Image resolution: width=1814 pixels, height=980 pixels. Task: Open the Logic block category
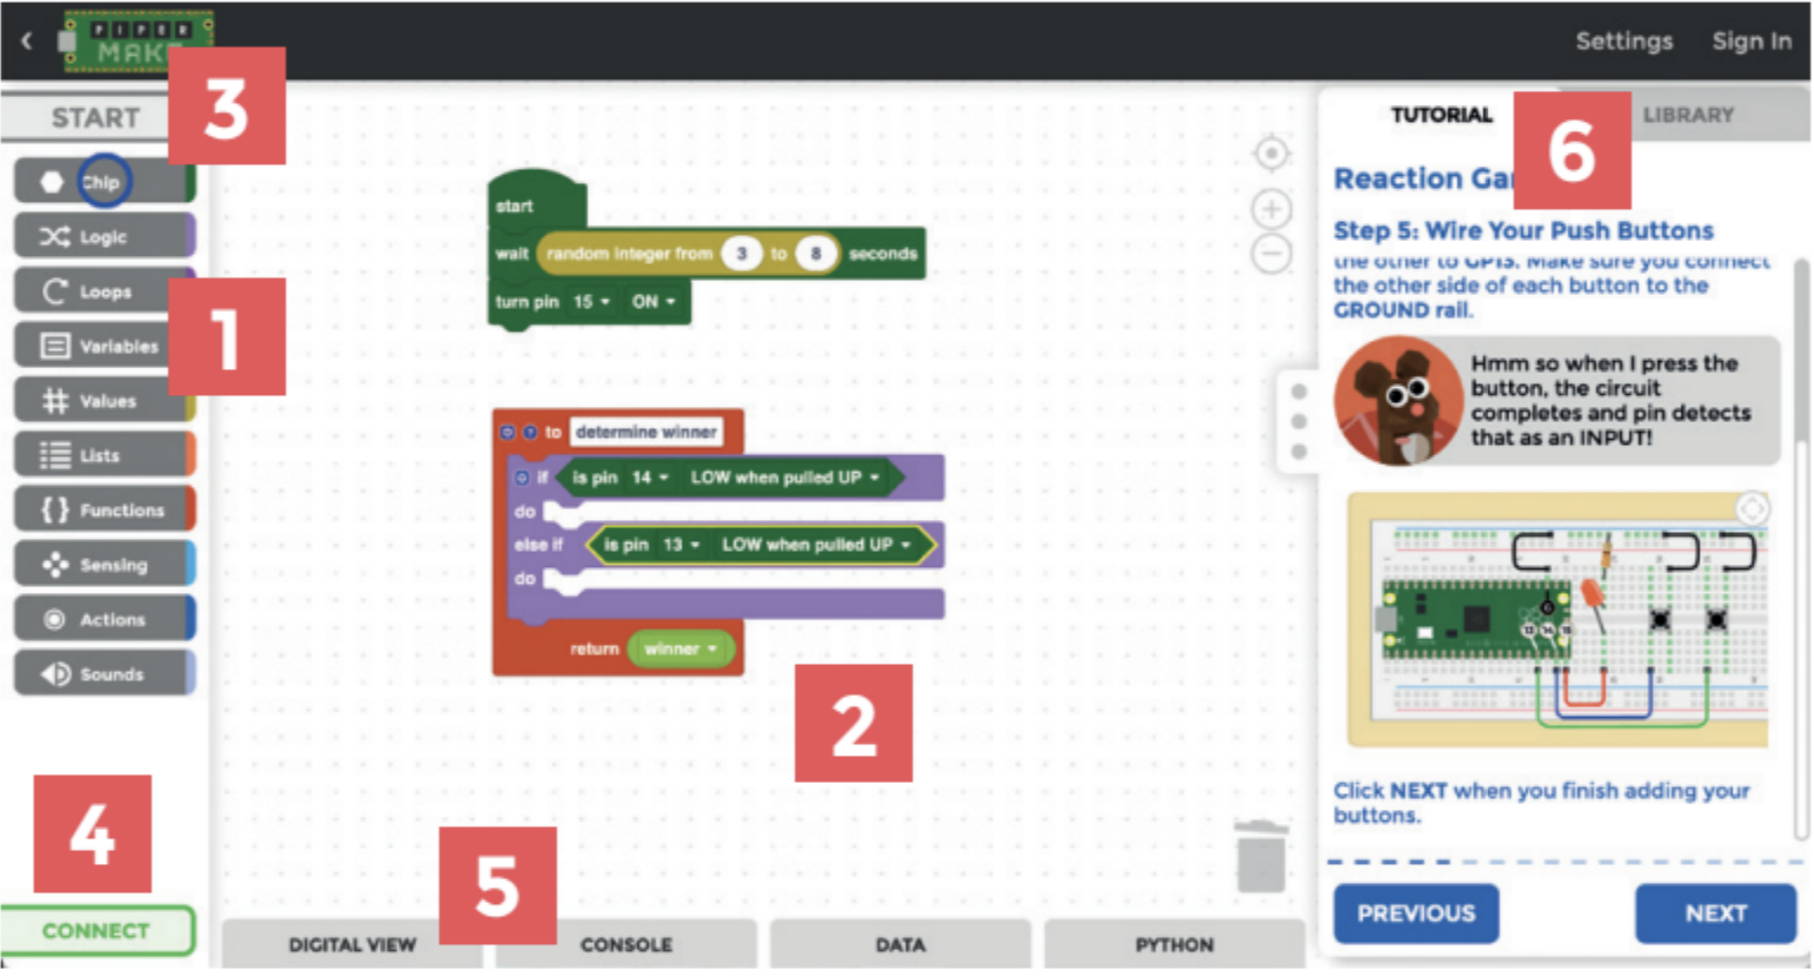[x=104, y=237]
